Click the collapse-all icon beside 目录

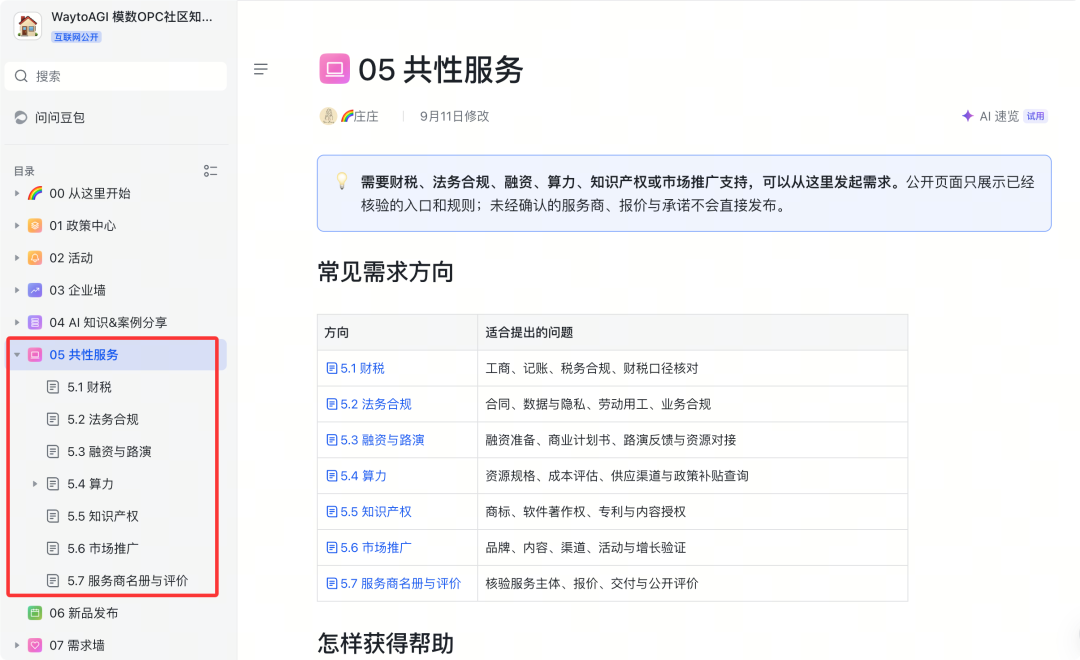[x=210, y=171]
